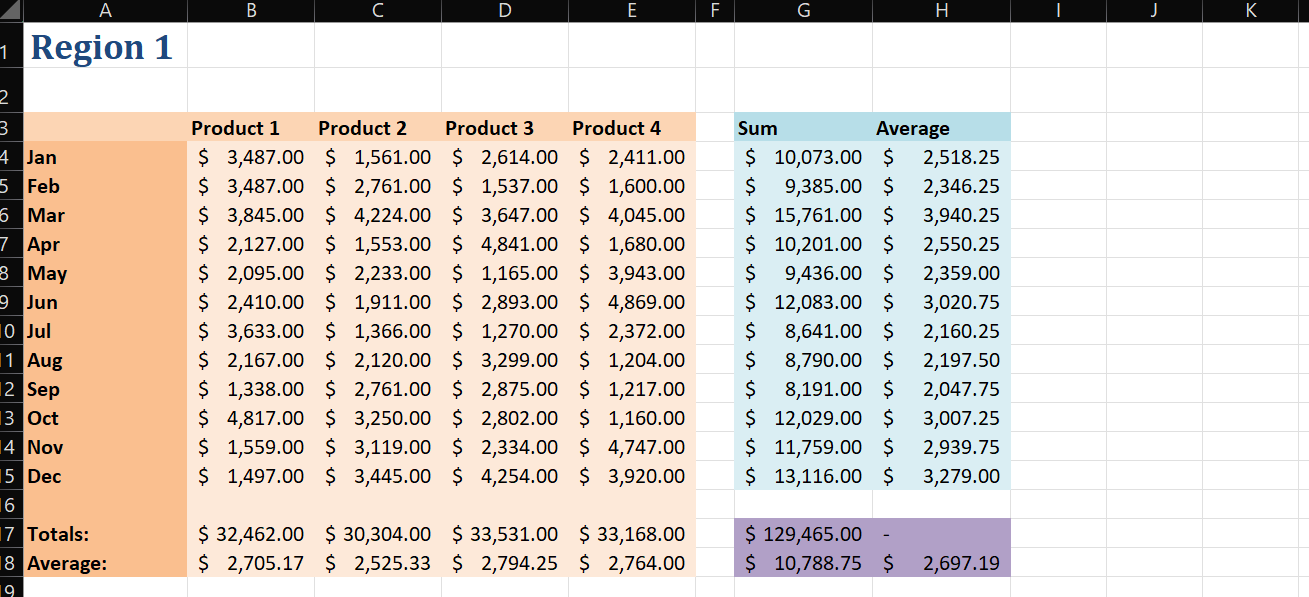Select column K header
Screen dimensions: 1309x597
point(1251,11)
